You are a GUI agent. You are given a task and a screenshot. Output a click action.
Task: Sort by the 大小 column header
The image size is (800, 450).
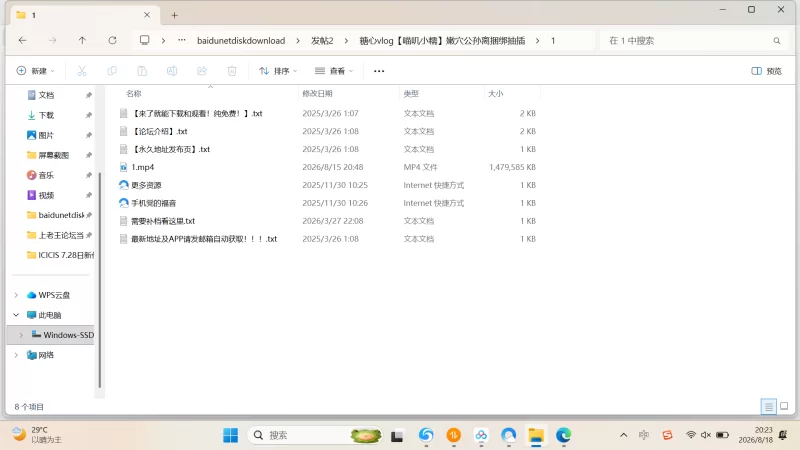[x=495, y=93]
